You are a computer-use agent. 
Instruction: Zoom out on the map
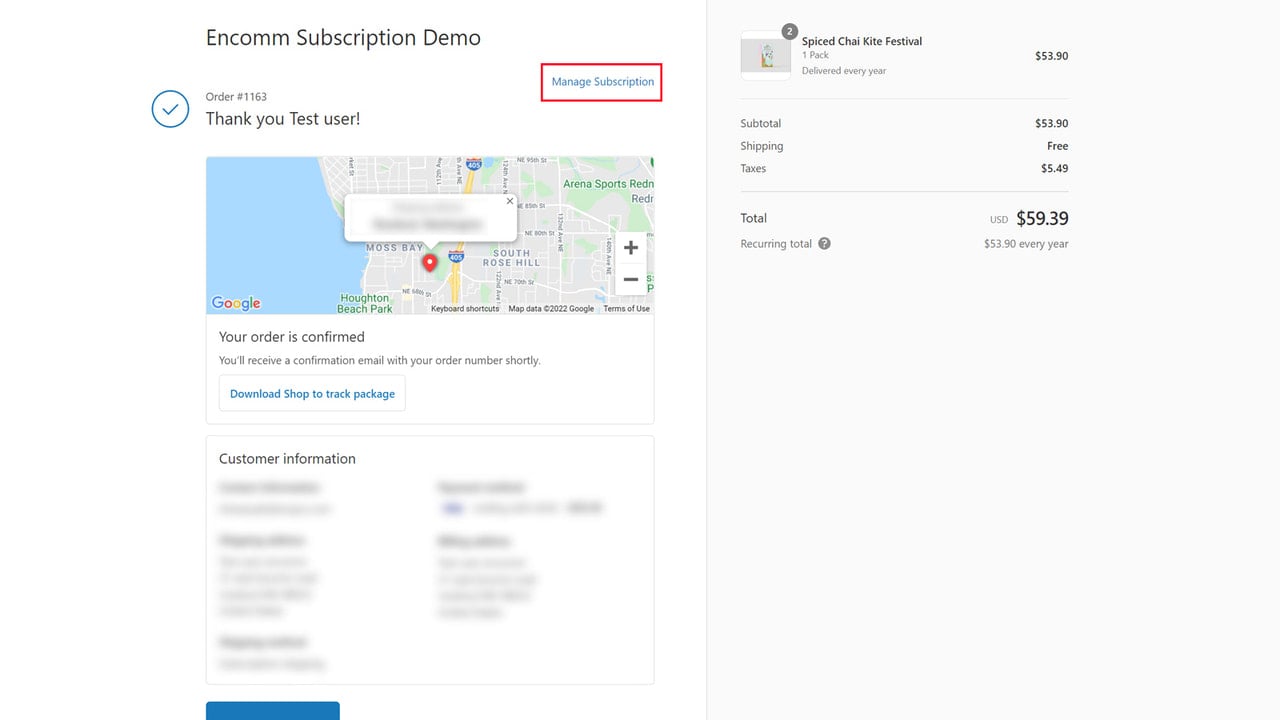click(631, 280)
